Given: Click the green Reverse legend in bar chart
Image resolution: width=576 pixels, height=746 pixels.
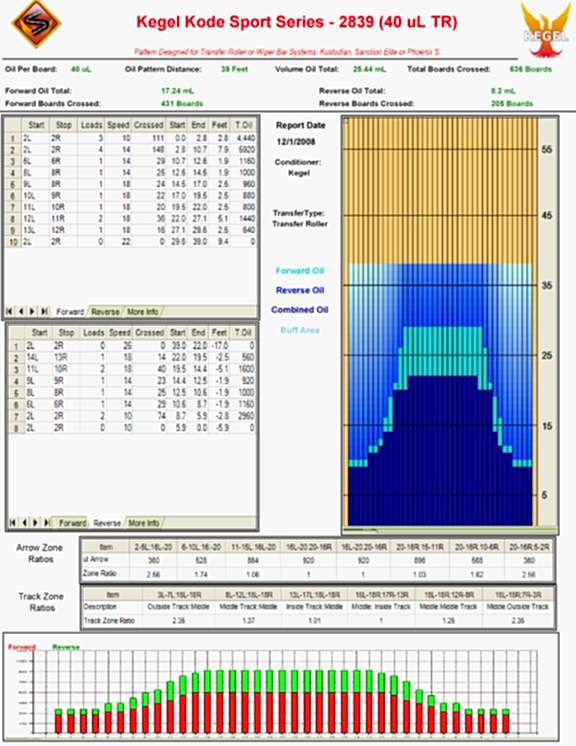Looking at the screenshot, I should tap(66, 647).
